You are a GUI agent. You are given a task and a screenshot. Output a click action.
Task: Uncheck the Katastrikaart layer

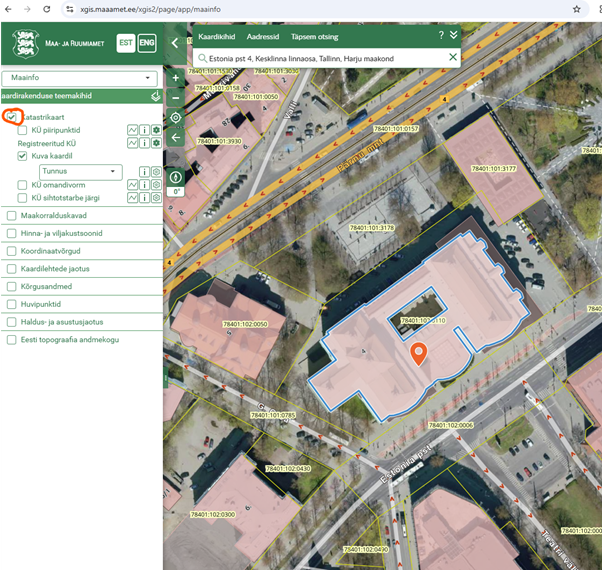[12, 117]
